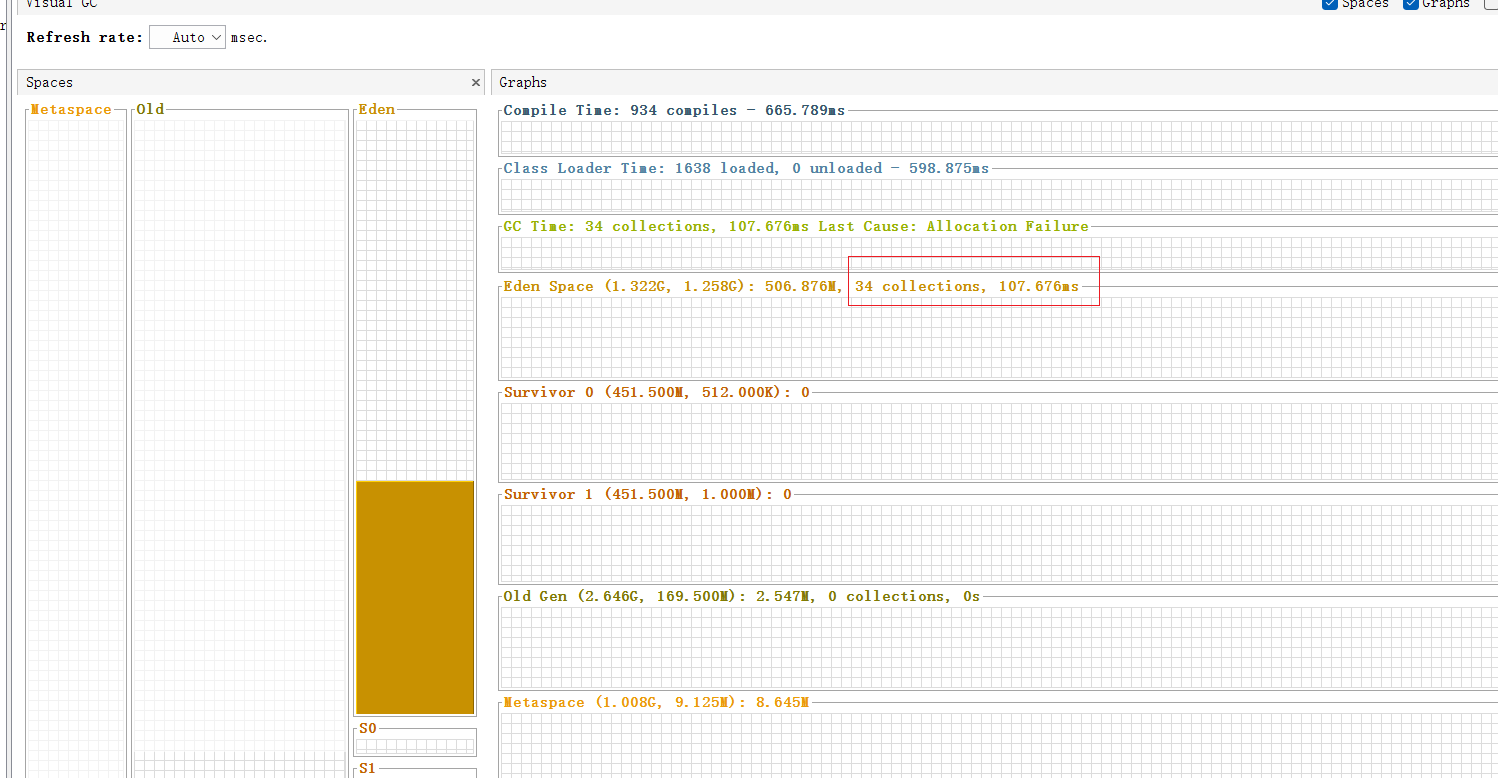The image size is (1498, 778).
Task: Select the Old Gen graph
Action: [998, 647]
